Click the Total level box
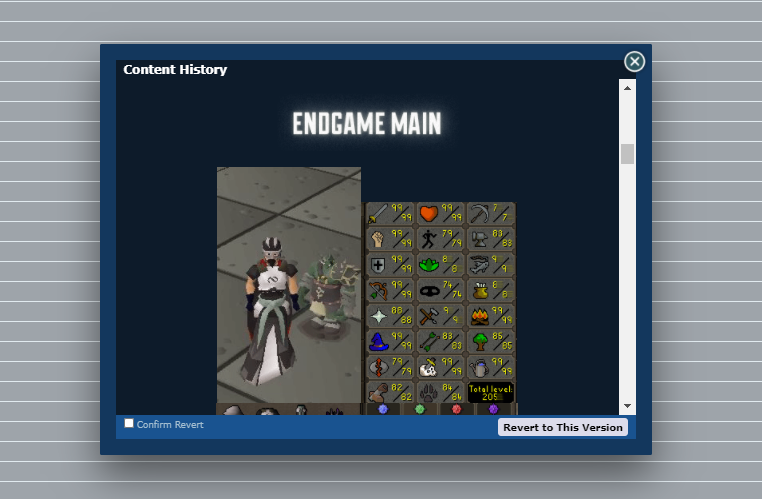Image resolution: width=762 pixels, height=499 pixels. (491, 393)
